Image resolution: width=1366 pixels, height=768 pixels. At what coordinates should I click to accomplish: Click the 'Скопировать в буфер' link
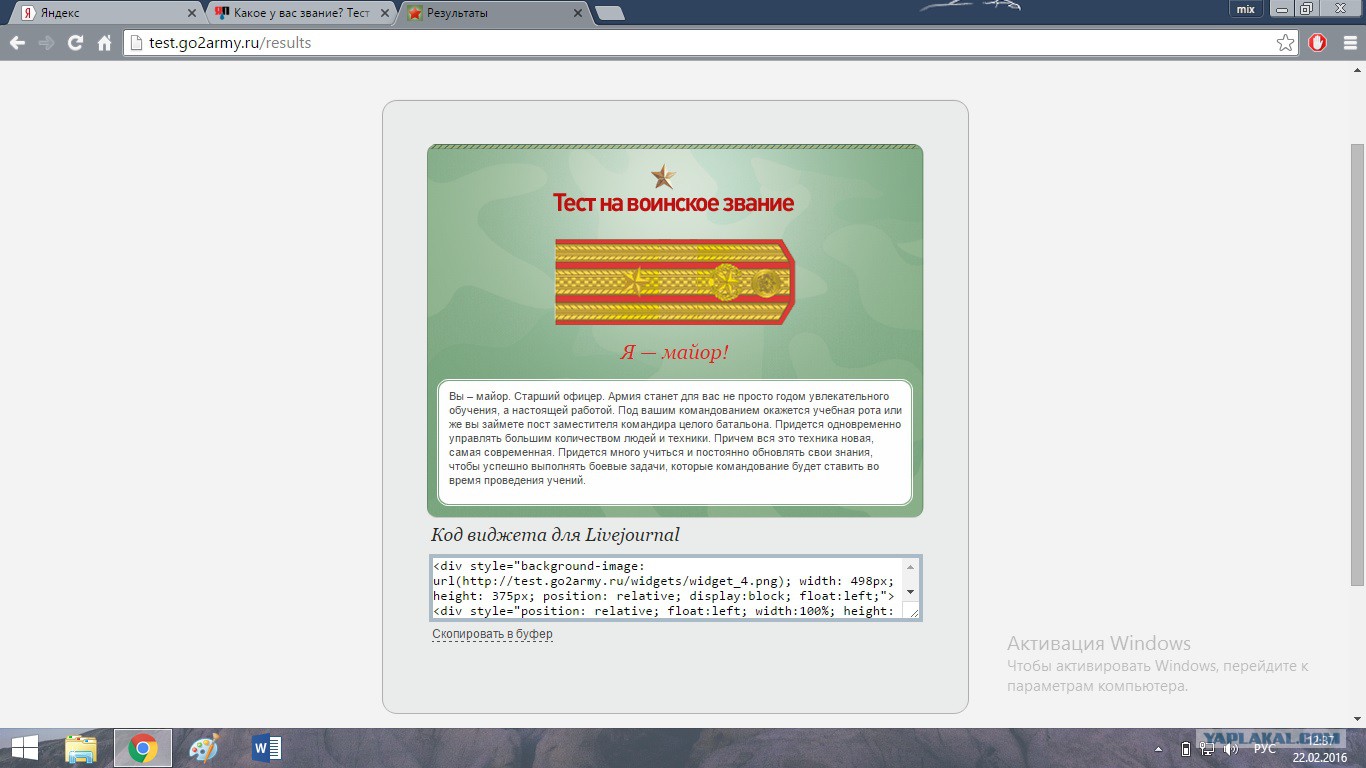click(492, 634)
